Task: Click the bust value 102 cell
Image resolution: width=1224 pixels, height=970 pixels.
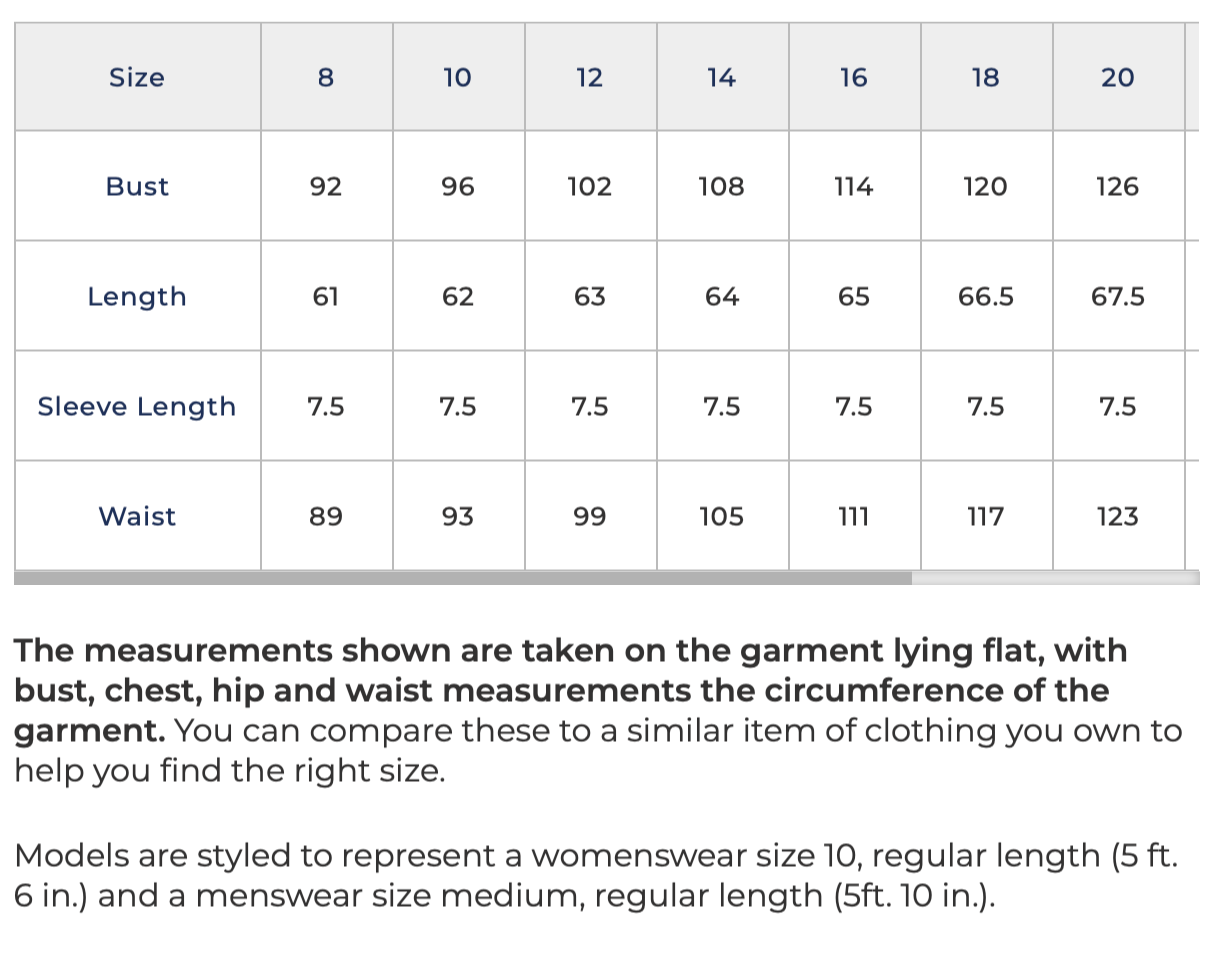Action: pos(591,186)
